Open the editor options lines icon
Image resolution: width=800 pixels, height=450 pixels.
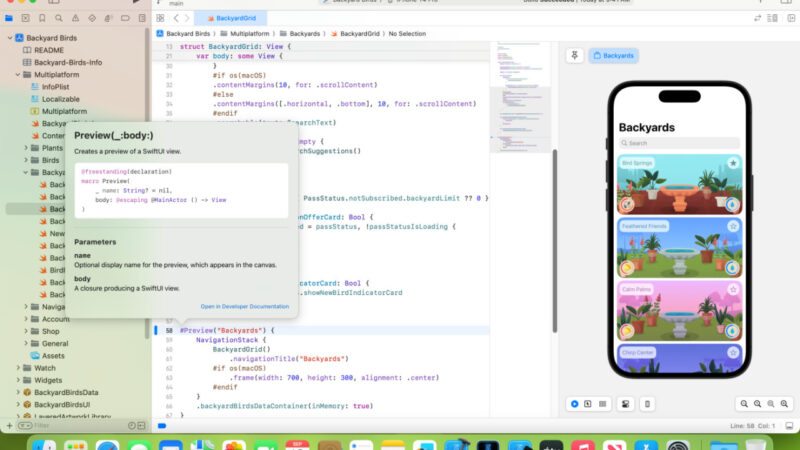coord(772,18)
